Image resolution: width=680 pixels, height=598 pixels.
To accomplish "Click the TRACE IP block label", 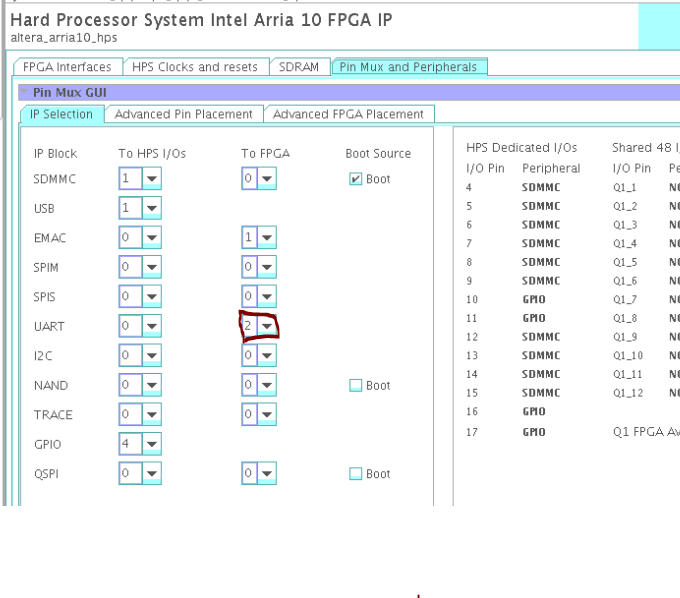I will click(x=53, y=415).
